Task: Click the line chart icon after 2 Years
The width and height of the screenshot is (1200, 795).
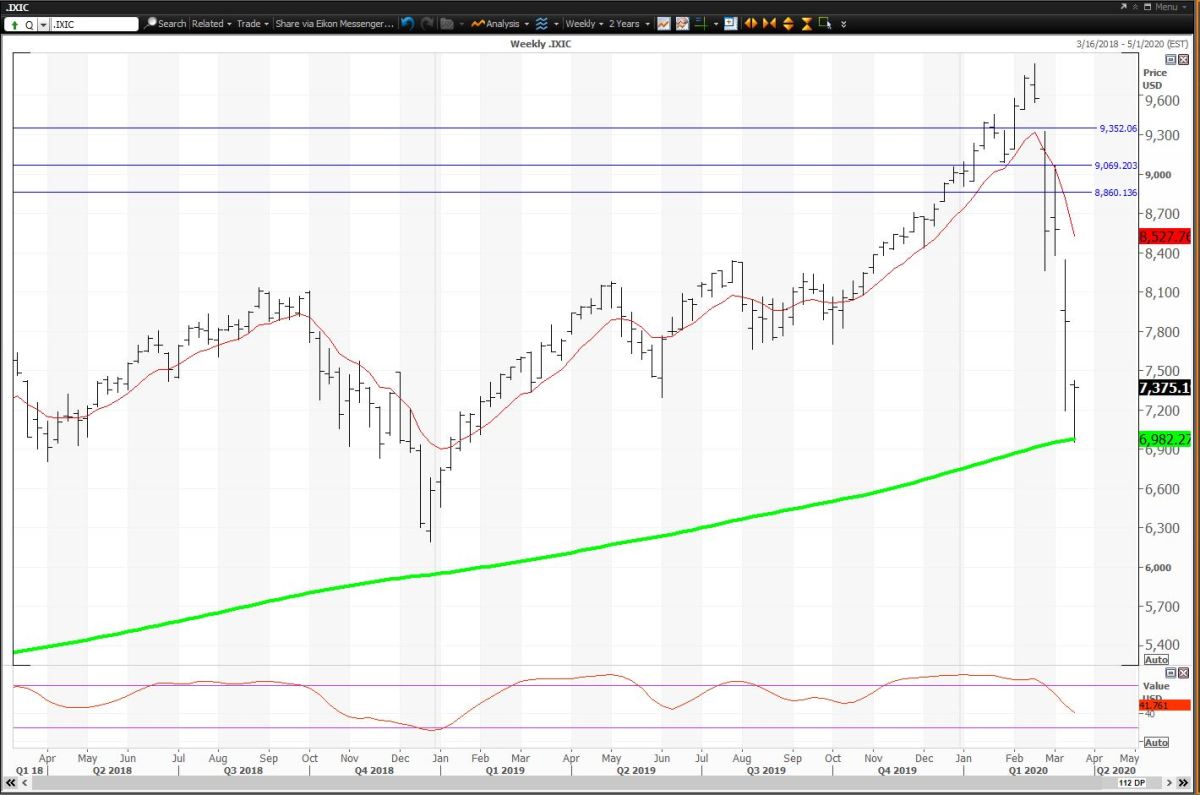Action: click(x=663, y=23)
